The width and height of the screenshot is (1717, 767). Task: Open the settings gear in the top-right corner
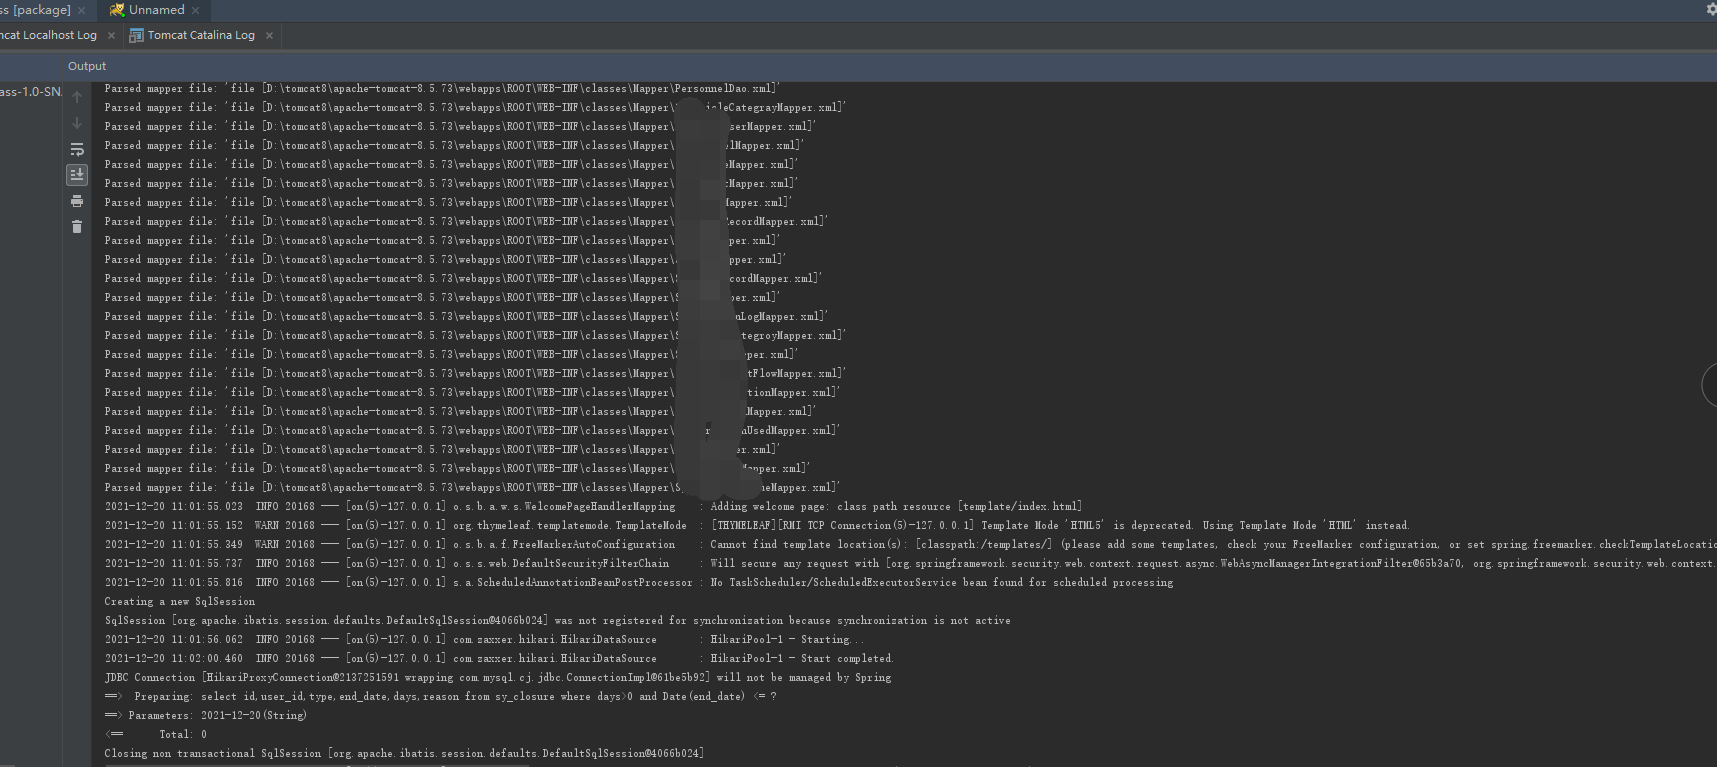point(1711,9)
